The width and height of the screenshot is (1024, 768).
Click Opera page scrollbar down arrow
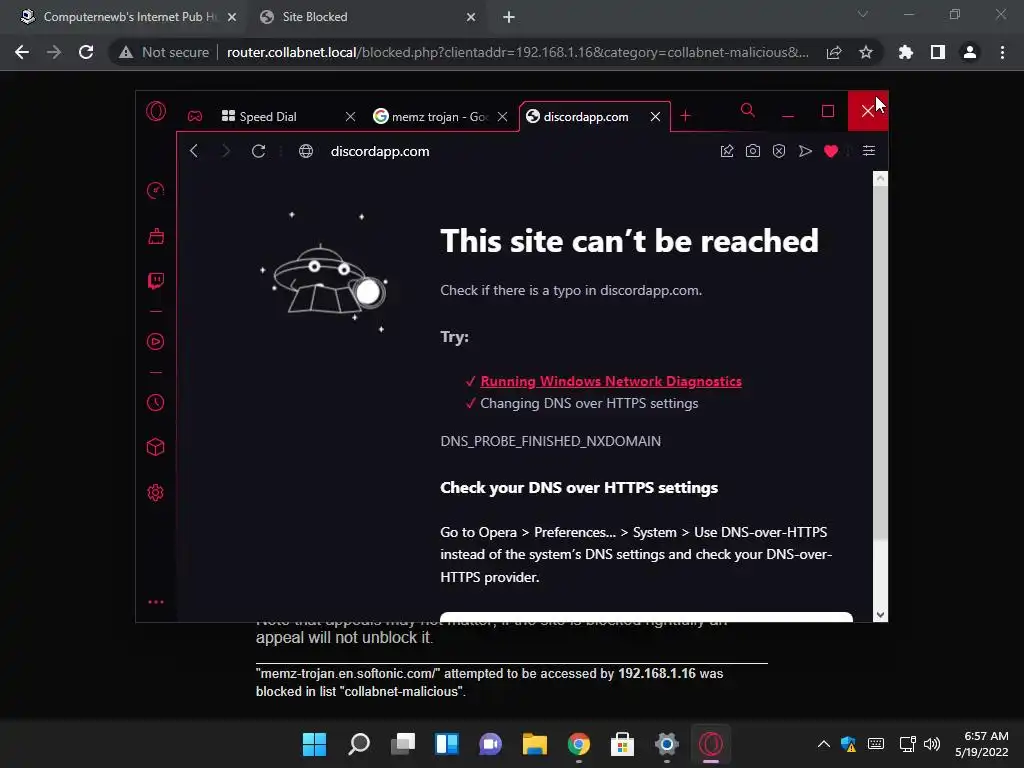pyautogui.click(x=880, y=615)
